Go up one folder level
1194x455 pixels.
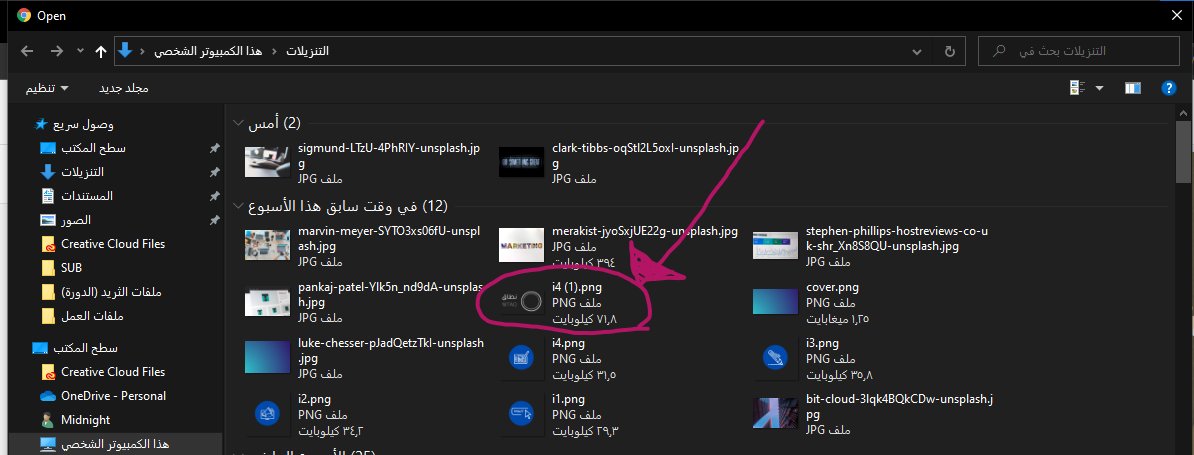point(101,51)
